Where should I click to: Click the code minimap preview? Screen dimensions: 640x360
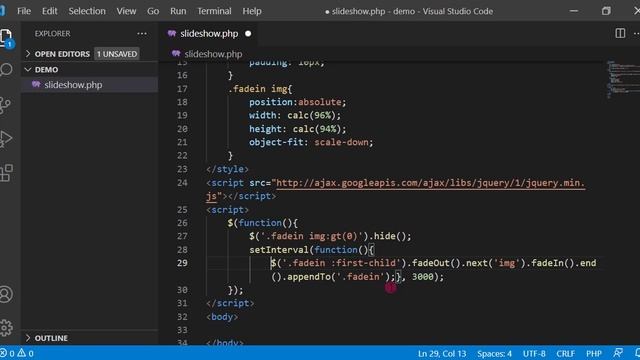[x=622, y=80]
